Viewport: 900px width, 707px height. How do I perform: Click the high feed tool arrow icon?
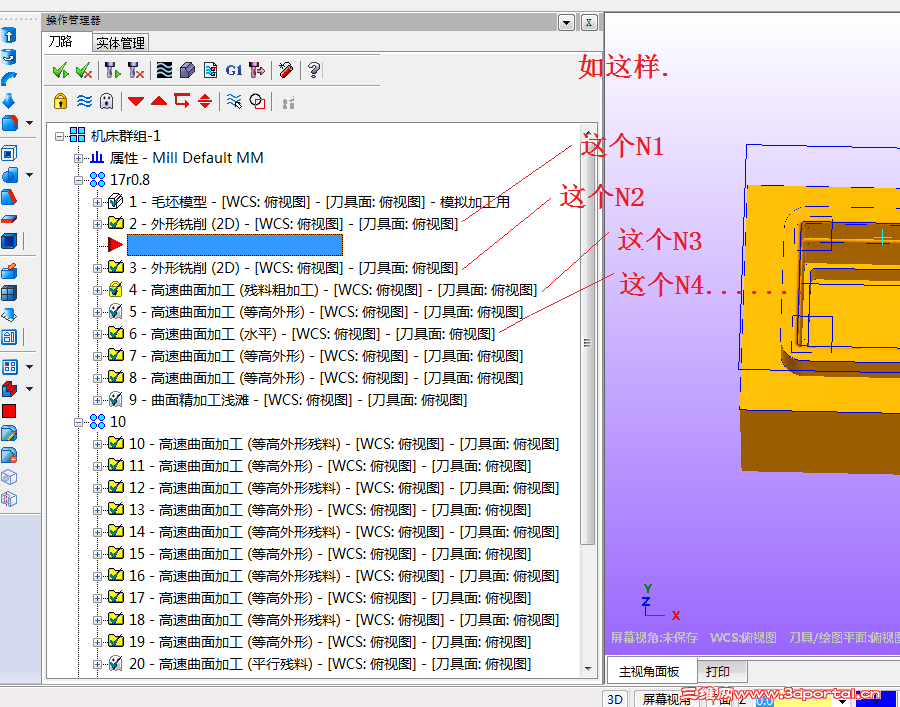(257, 71)
